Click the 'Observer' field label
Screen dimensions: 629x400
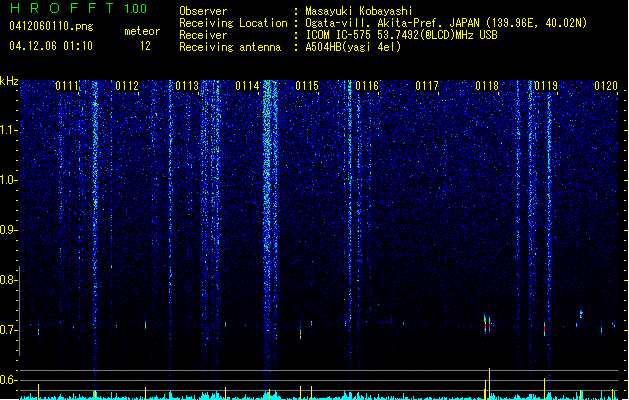click(203, 11)
